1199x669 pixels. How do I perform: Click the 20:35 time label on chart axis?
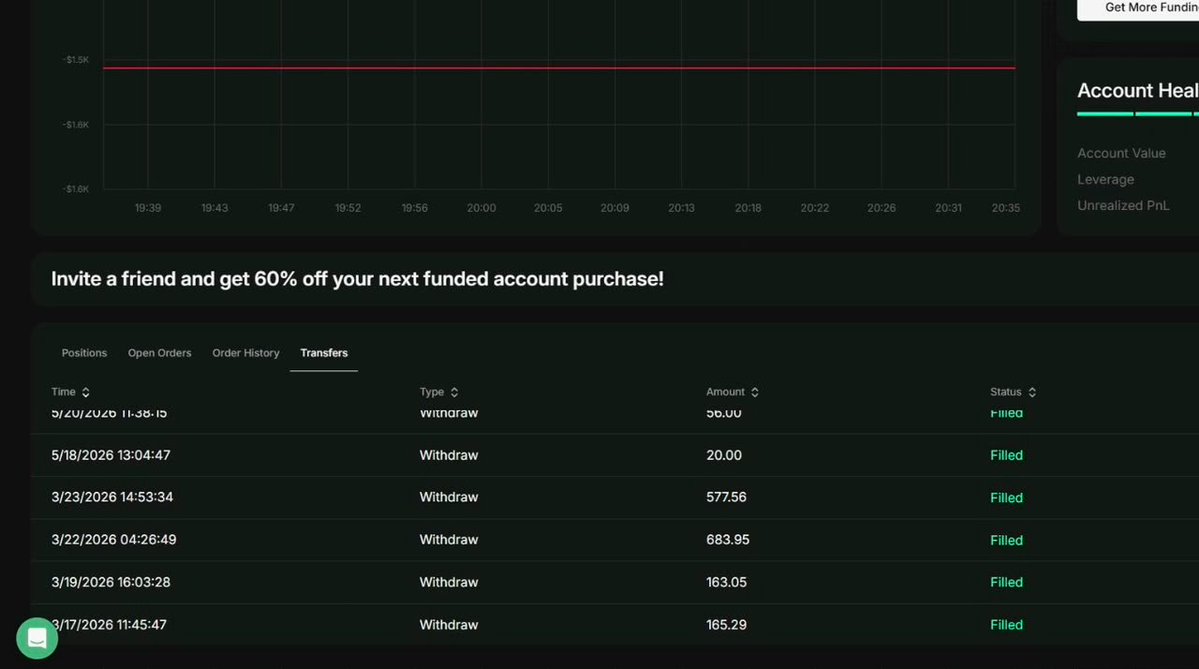pos(1006,208)
